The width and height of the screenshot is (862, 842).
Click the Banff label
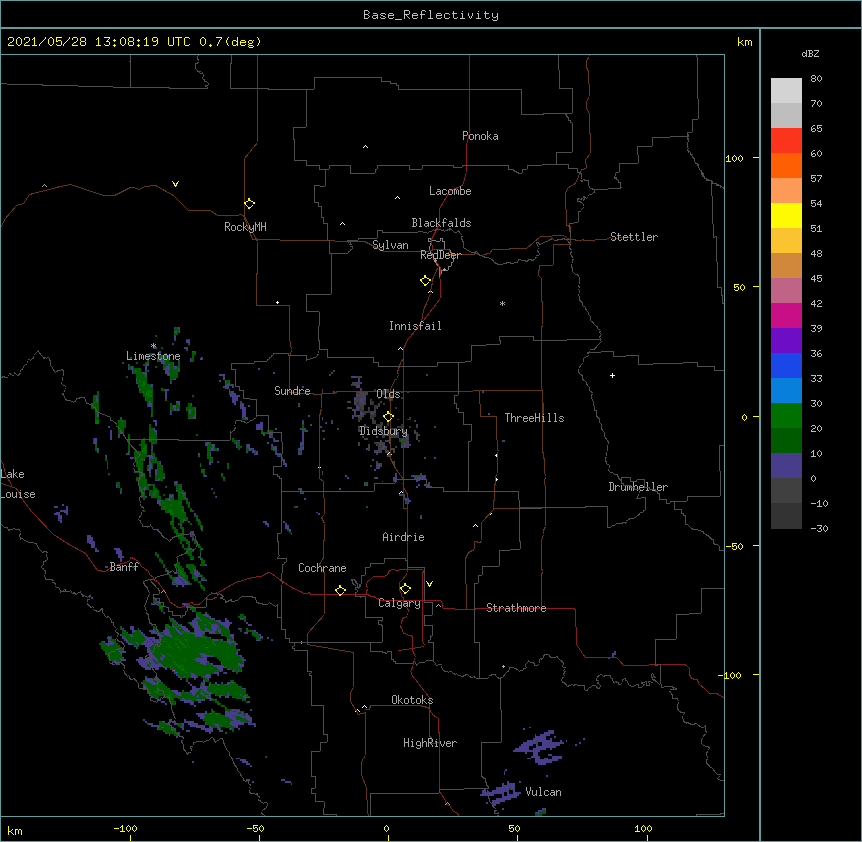coord(124,567)
